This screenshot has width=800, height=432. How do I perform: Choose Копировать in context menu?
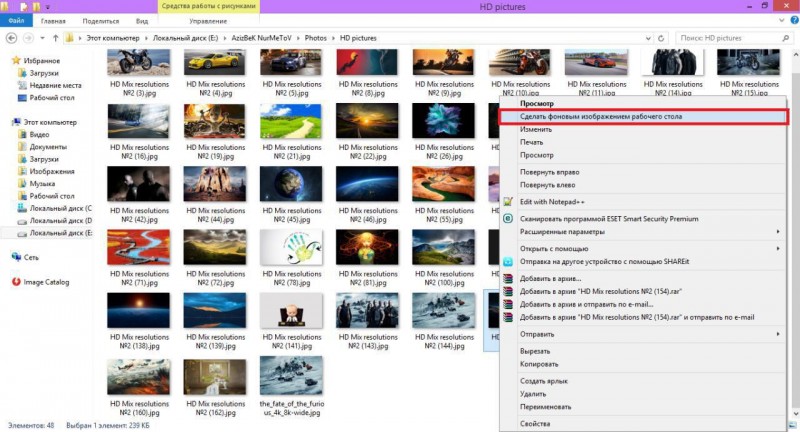pyautogui.click(x=643, y=364)
